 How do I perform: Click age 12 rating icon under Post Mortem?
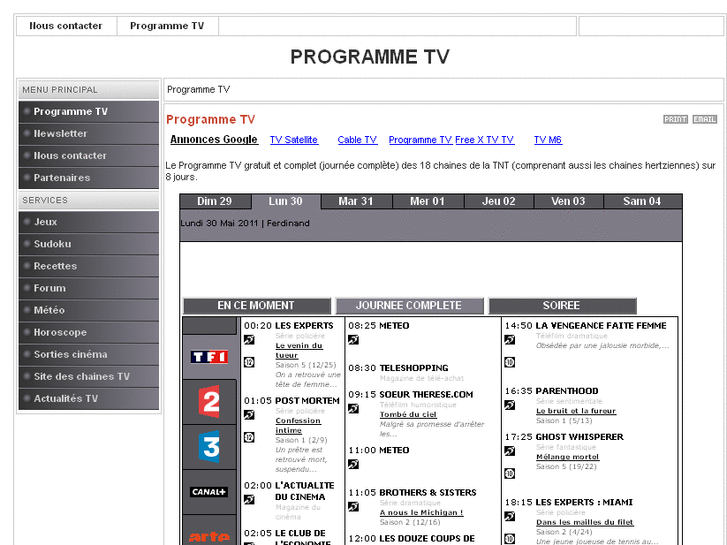click(249, 437)
